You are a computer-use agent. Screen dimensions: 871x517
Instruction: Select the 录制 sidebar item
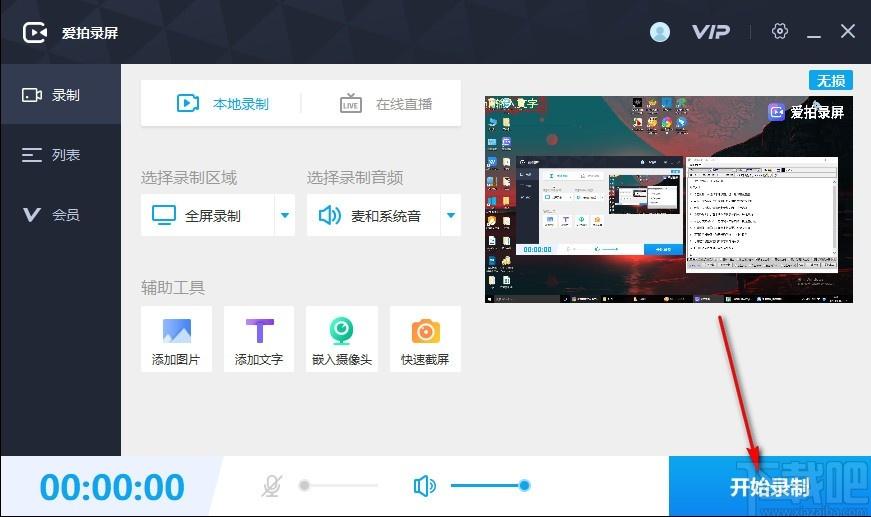point(61,94)
